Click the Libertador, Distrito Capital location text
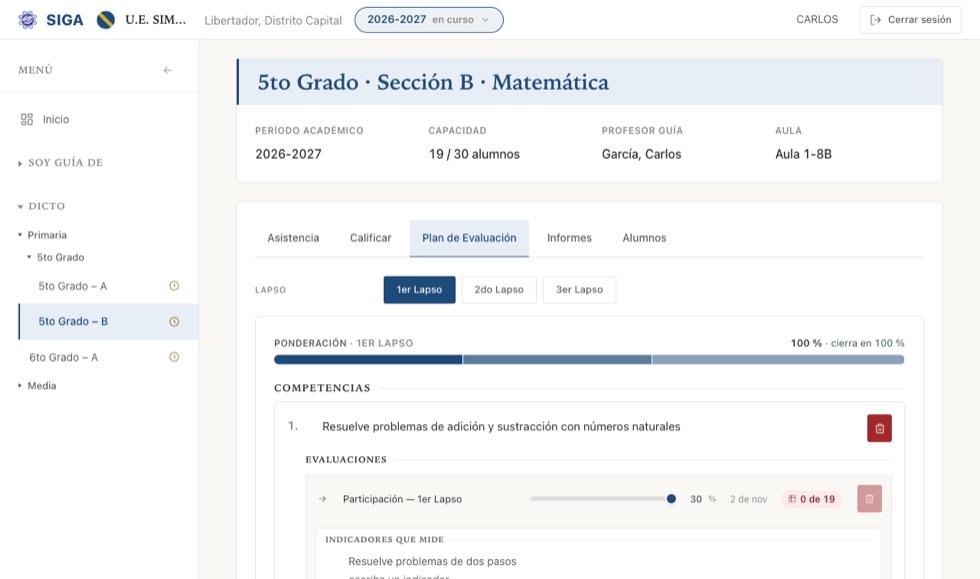The width and height of the screenshot is (980, 579). click(x=273, y=20)
